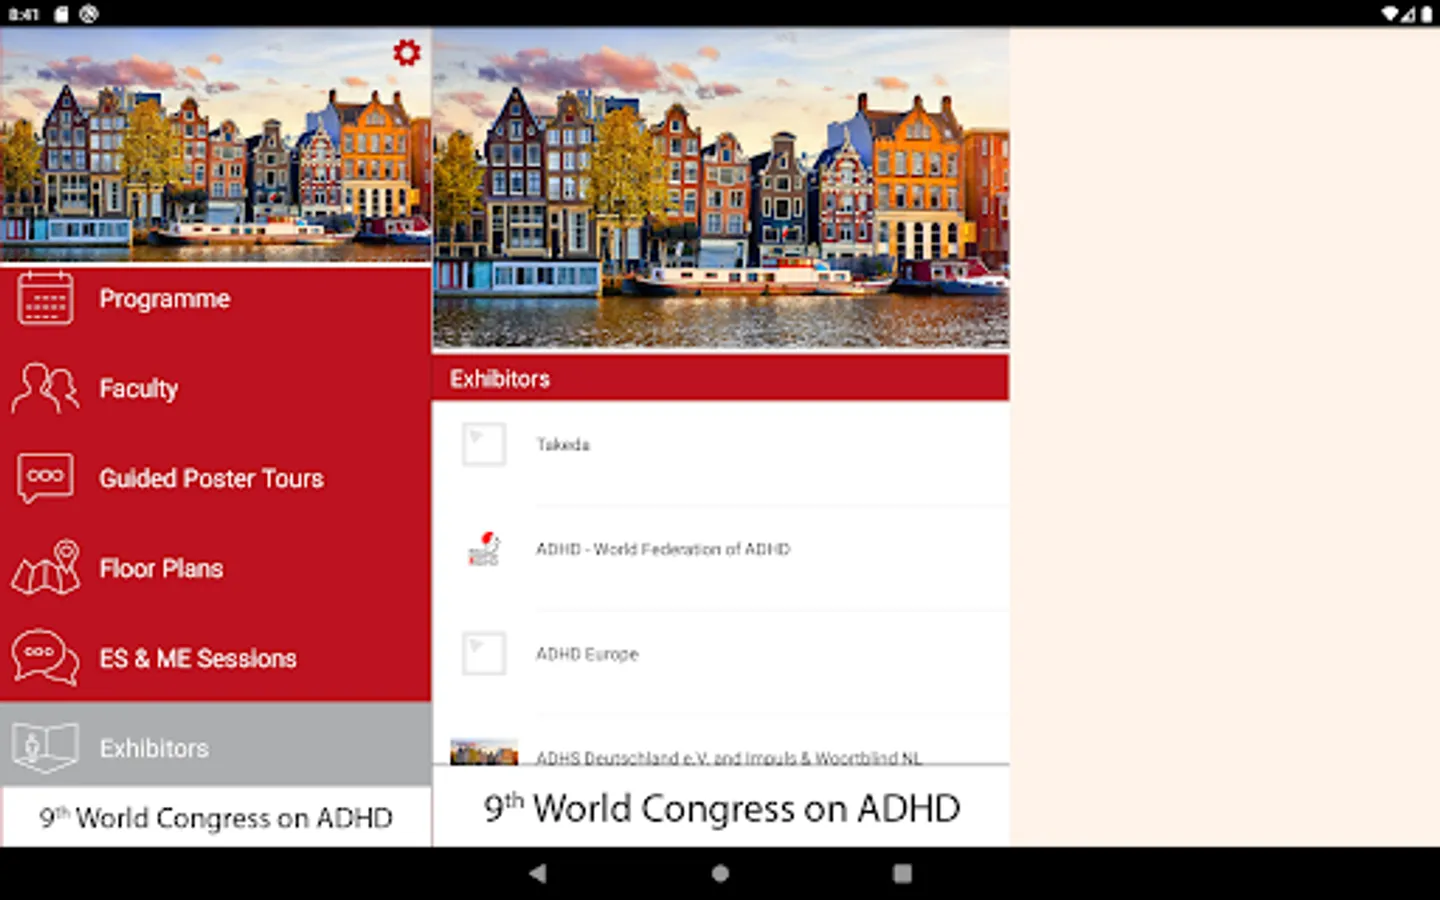Screen dimensions: 1440x900
Task: Tap the Faculty people icon
Action: [x=45, y=388]
